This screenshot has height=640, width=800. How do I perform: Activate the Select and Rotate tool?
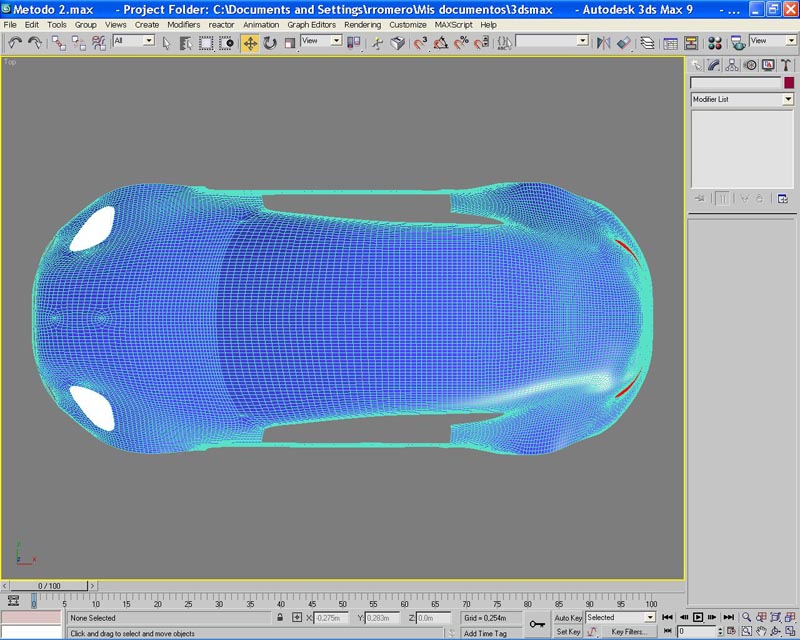click(270, 43)
